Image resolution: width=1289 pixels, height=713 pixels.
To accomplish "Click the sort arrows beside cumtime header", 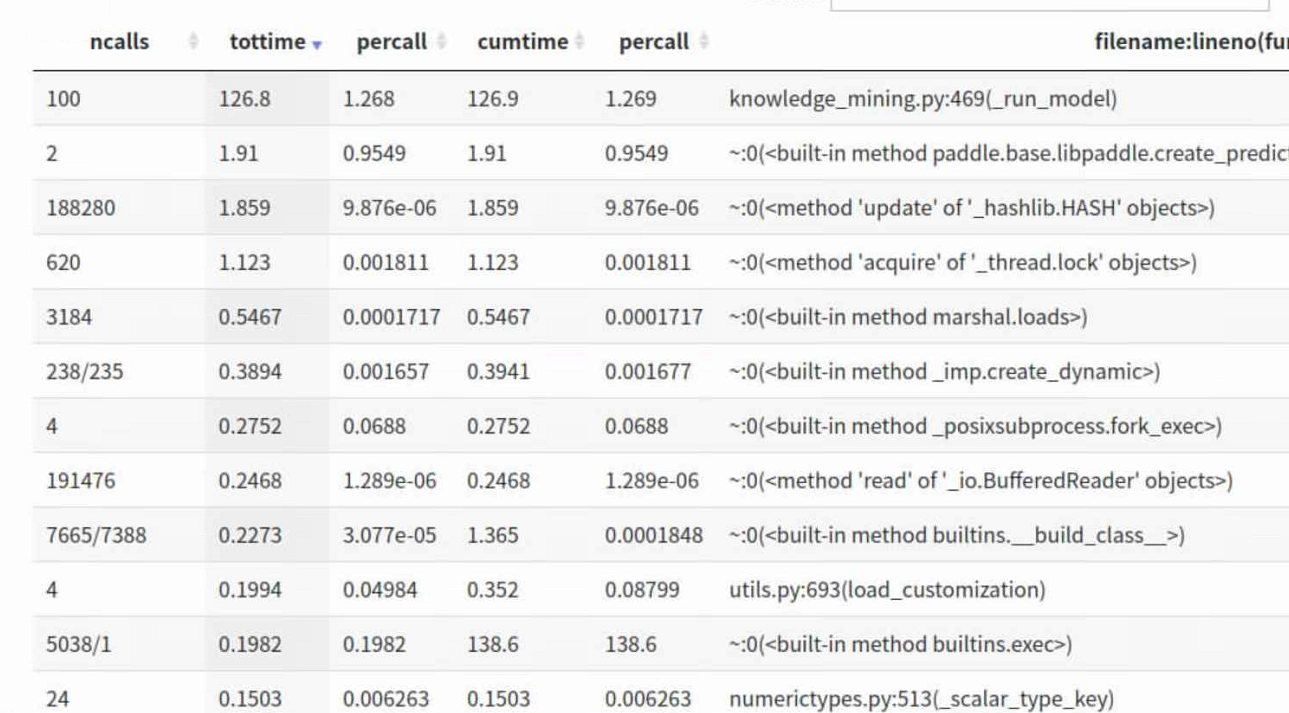I will click(579, 42).
